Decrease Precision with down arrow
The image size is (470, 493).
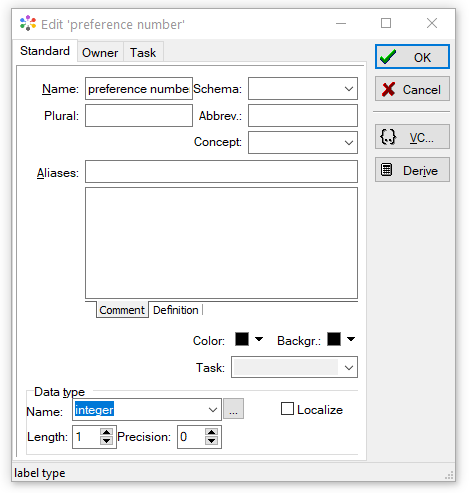point(211,441)
